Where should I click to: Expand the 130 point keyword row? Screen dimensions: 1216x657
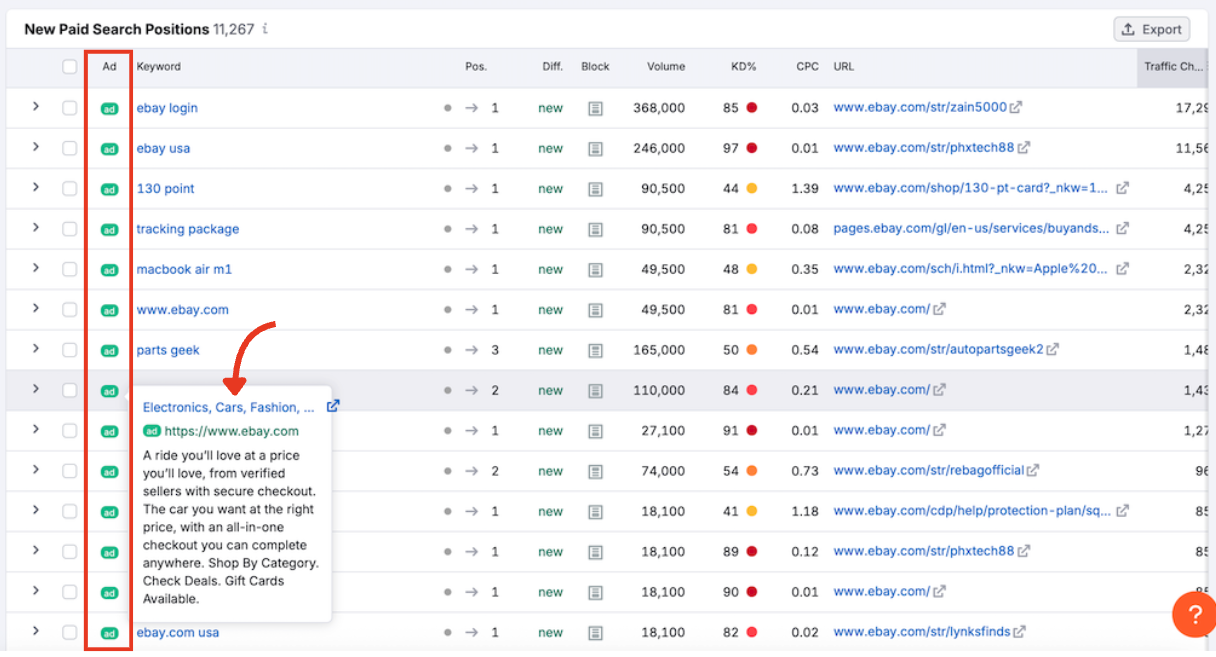click(x=38, y=188)
